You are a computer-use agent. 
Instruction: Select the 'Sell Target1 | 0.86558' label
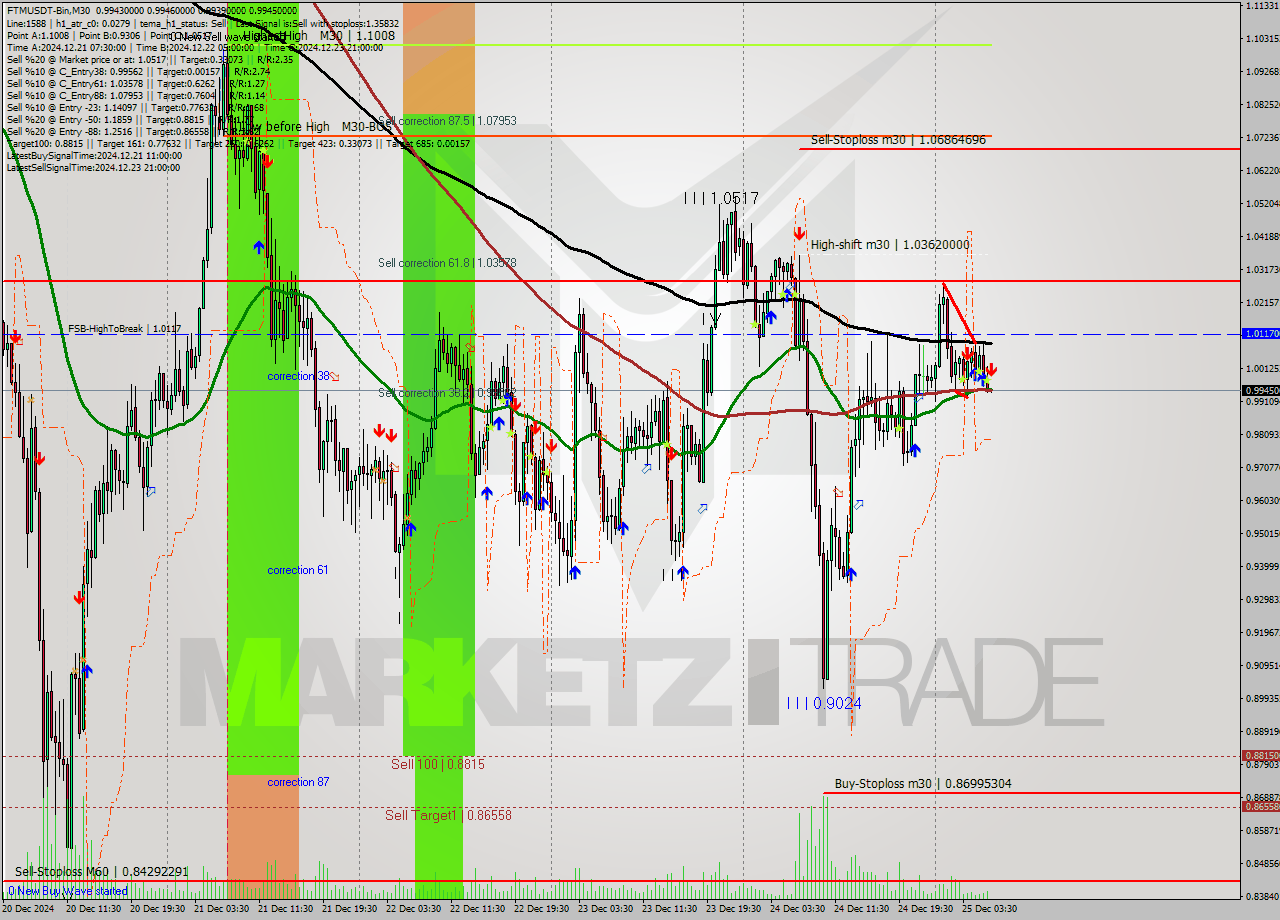448,815
